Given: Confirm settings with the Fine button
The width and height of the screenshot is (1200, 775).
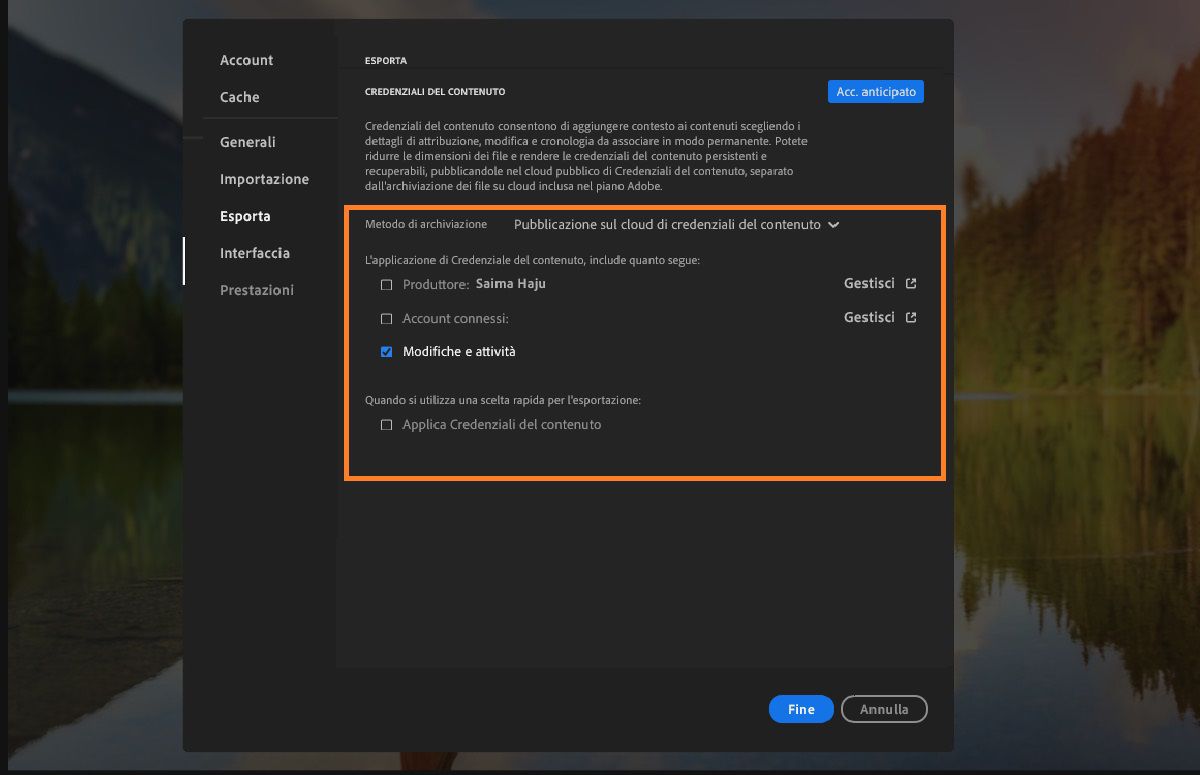Looking at the screenshot, I should 800,709.
